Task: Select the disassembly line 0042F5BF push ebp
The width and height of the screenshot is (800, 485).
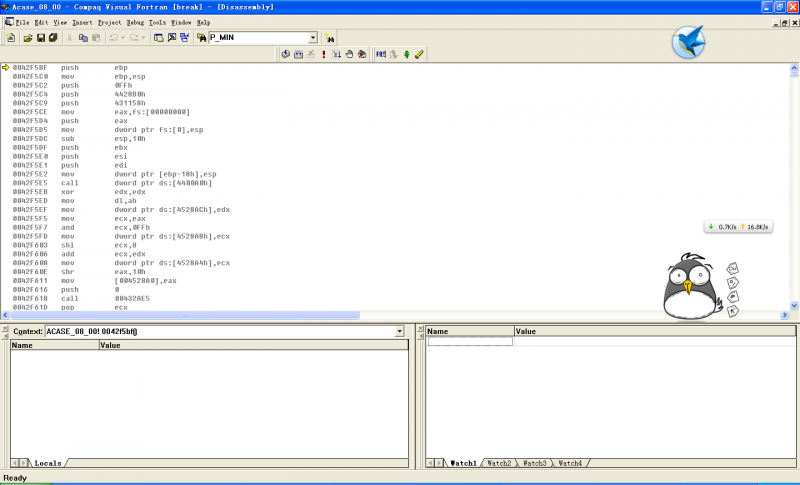Action: (70, 67)
